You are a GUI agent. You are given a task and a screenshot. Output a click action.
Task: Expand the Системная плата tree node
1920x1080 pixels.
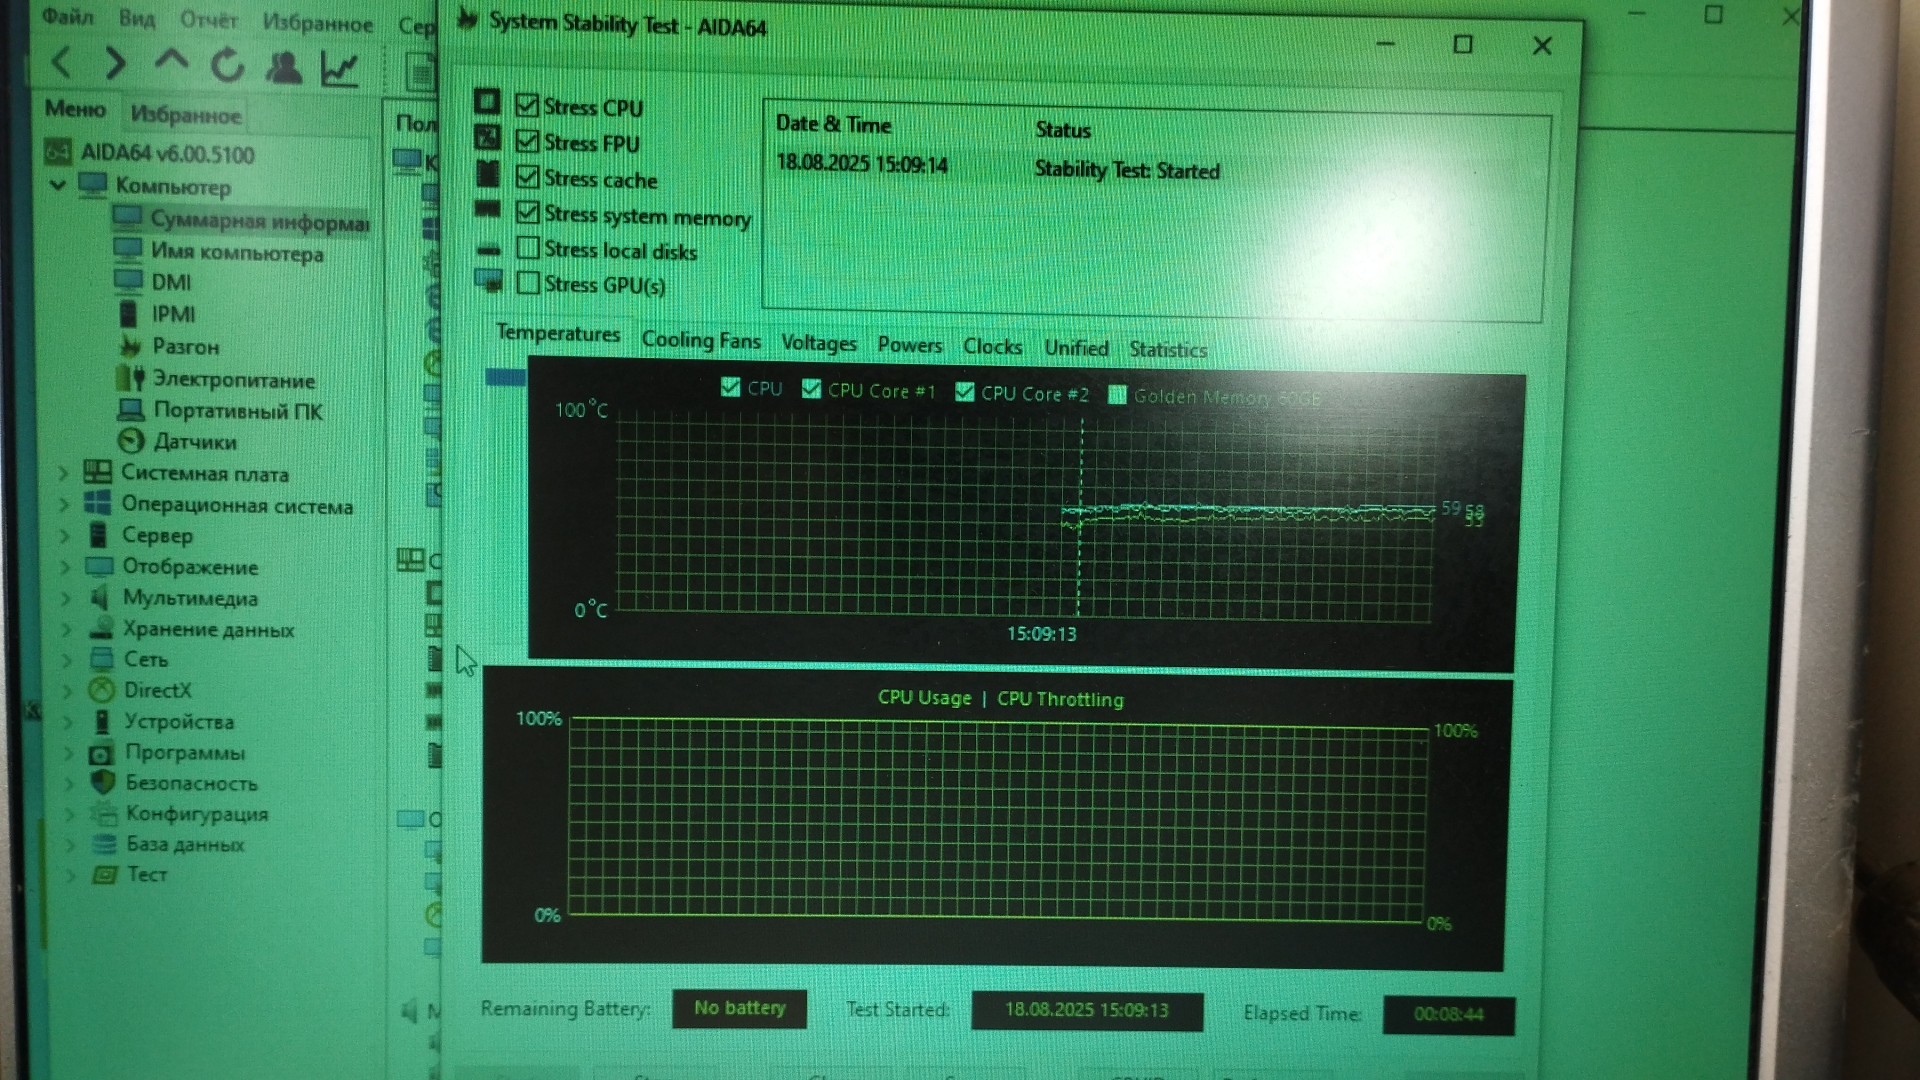click(64, 473)
